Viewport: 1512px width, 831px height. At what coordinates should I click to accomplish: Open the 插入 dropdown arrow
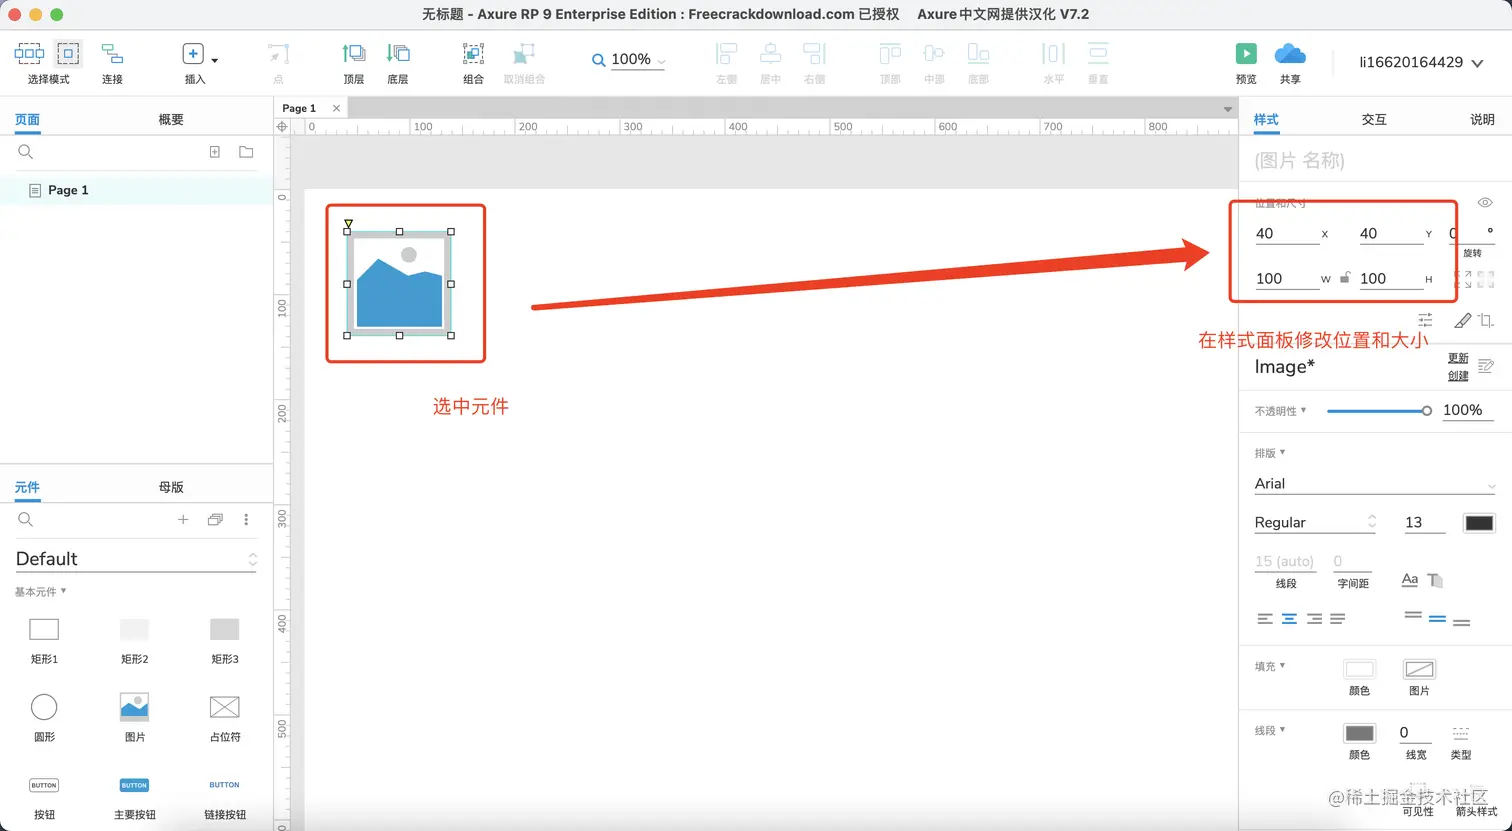tap(214, 60)
